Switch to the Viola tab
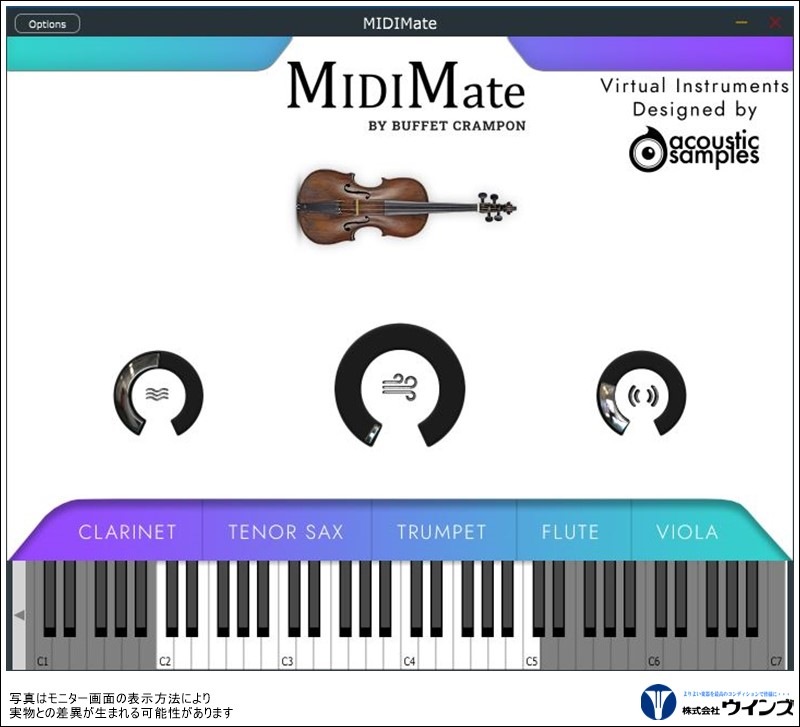Screen dimensions: 800x727 coord(687,532)
